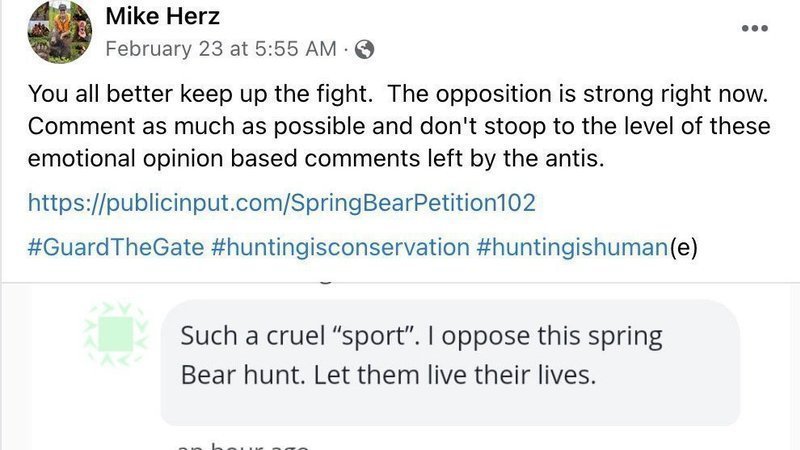Click the green patterned commenter avatar
800x450 pixels.
116,332
